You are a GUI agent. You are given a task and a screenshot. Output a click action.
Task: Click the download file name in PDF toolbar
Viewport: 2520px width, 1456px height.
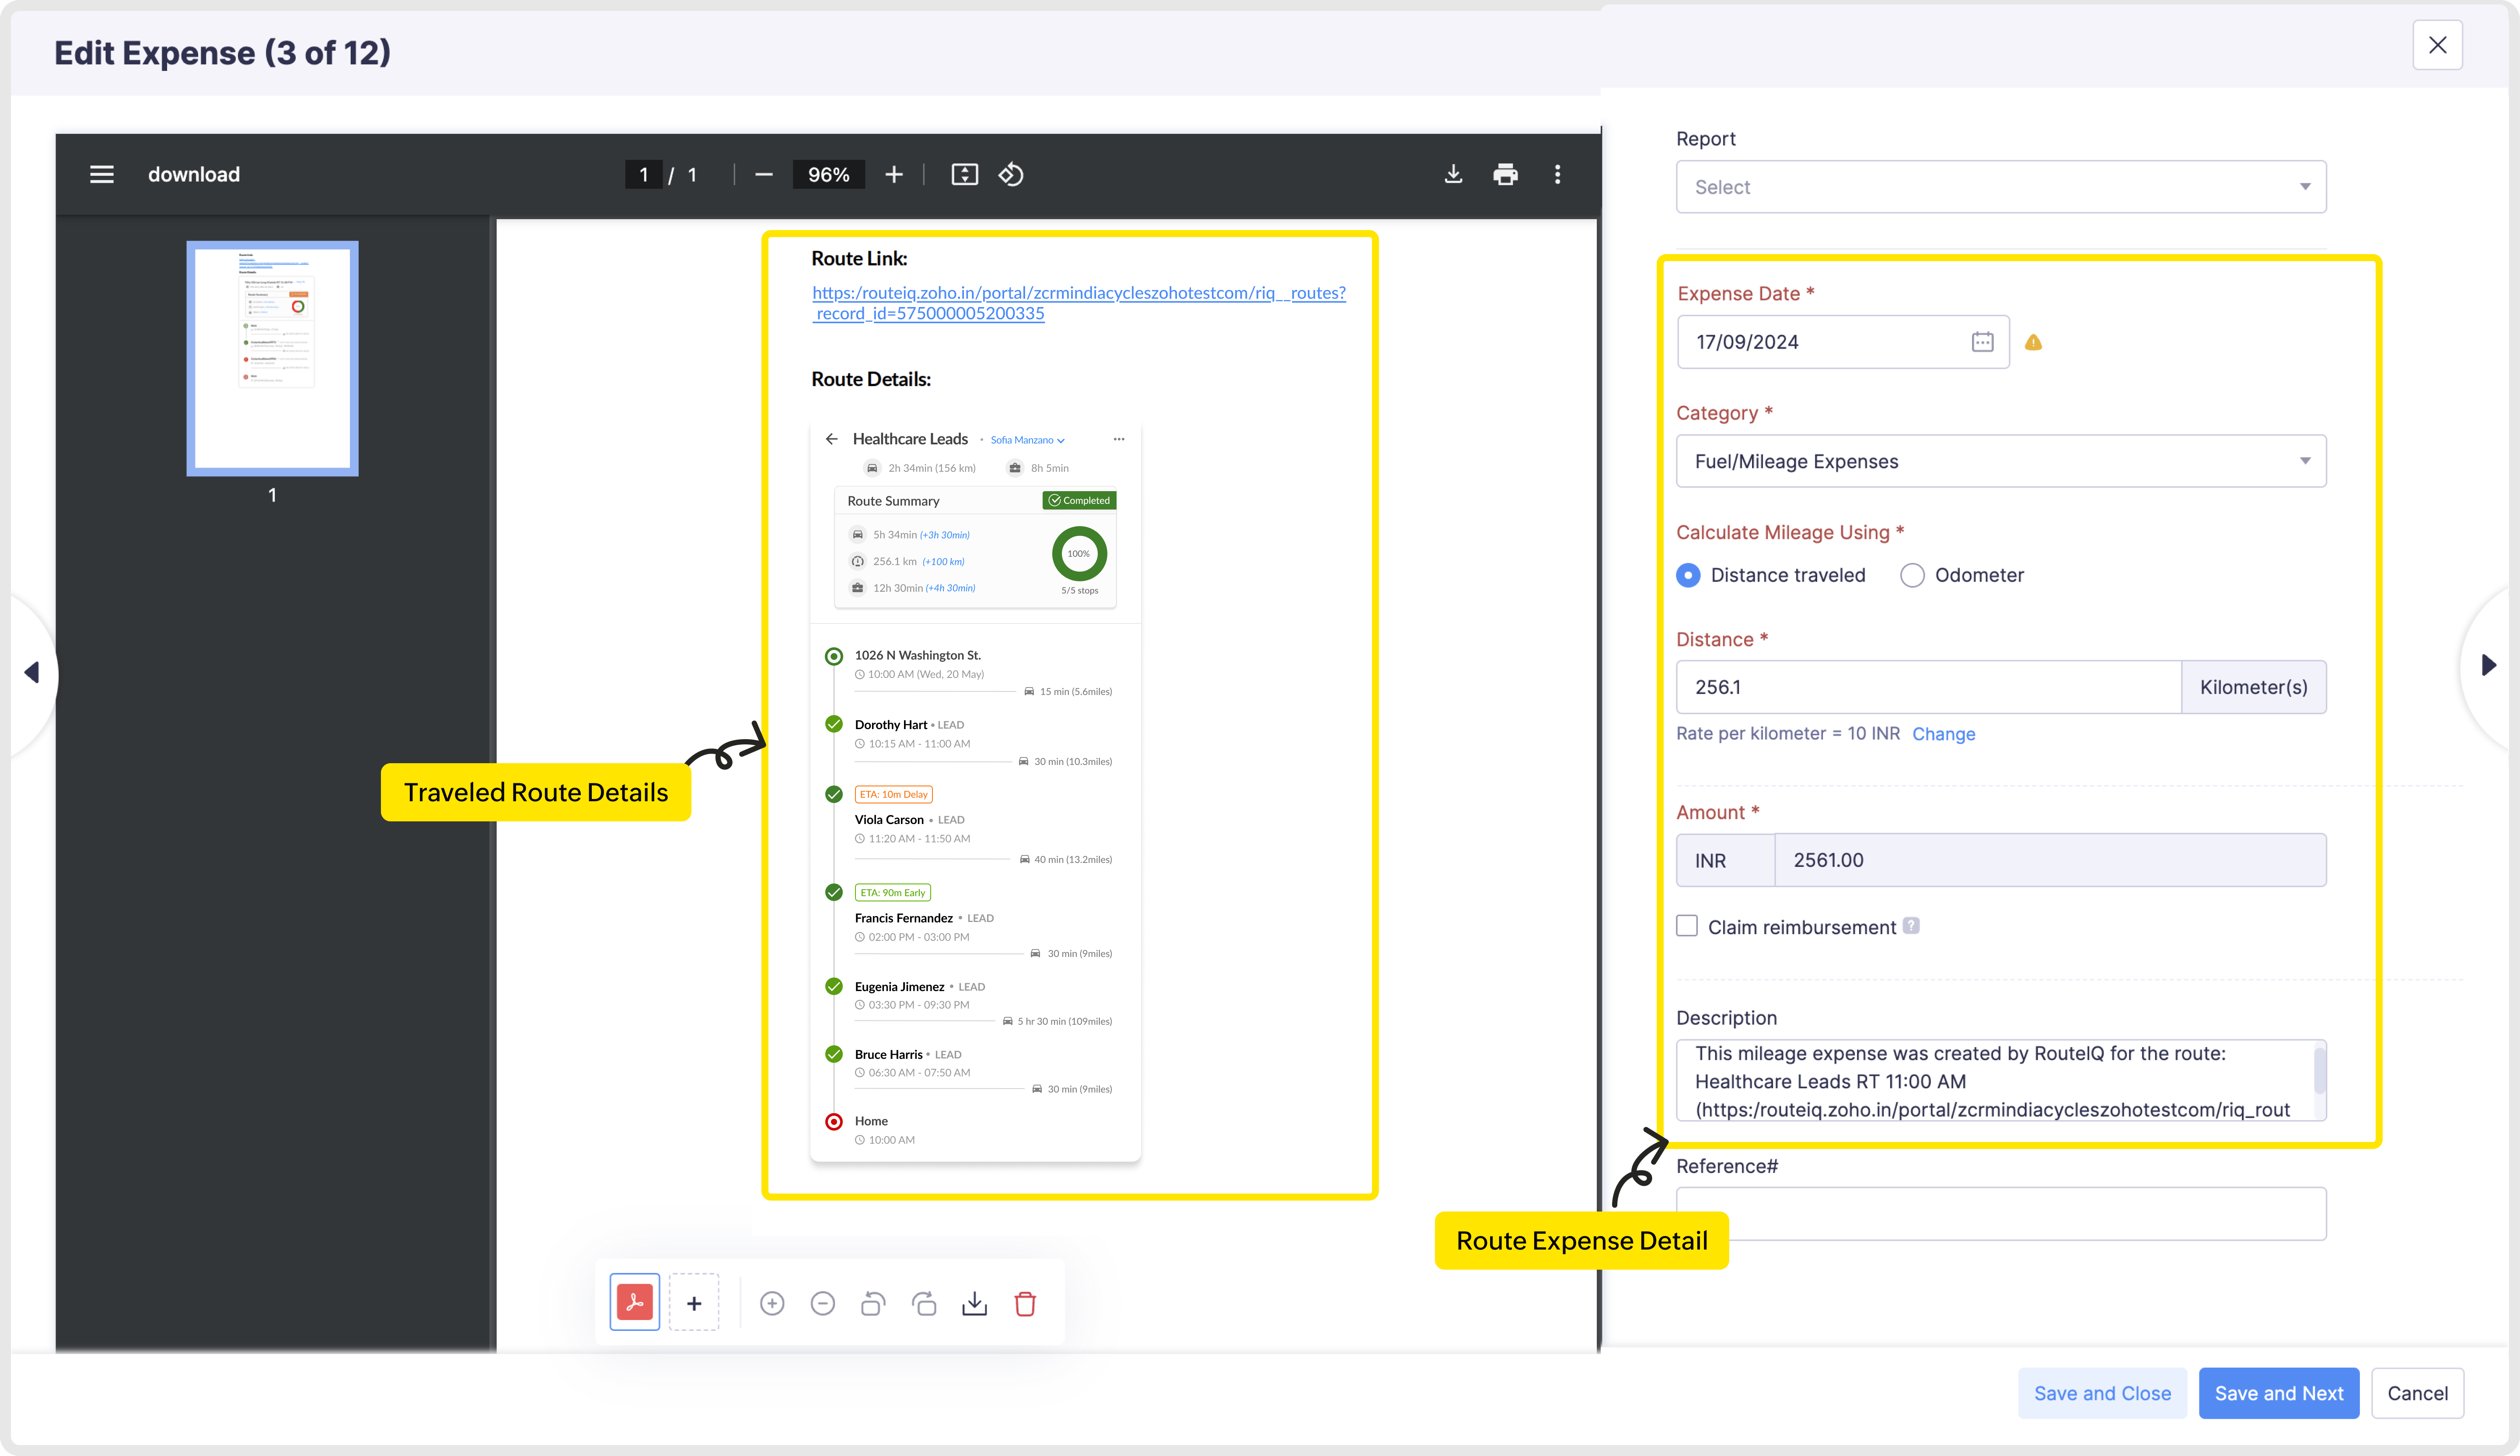pyautogui.click(x=194, y=174)
